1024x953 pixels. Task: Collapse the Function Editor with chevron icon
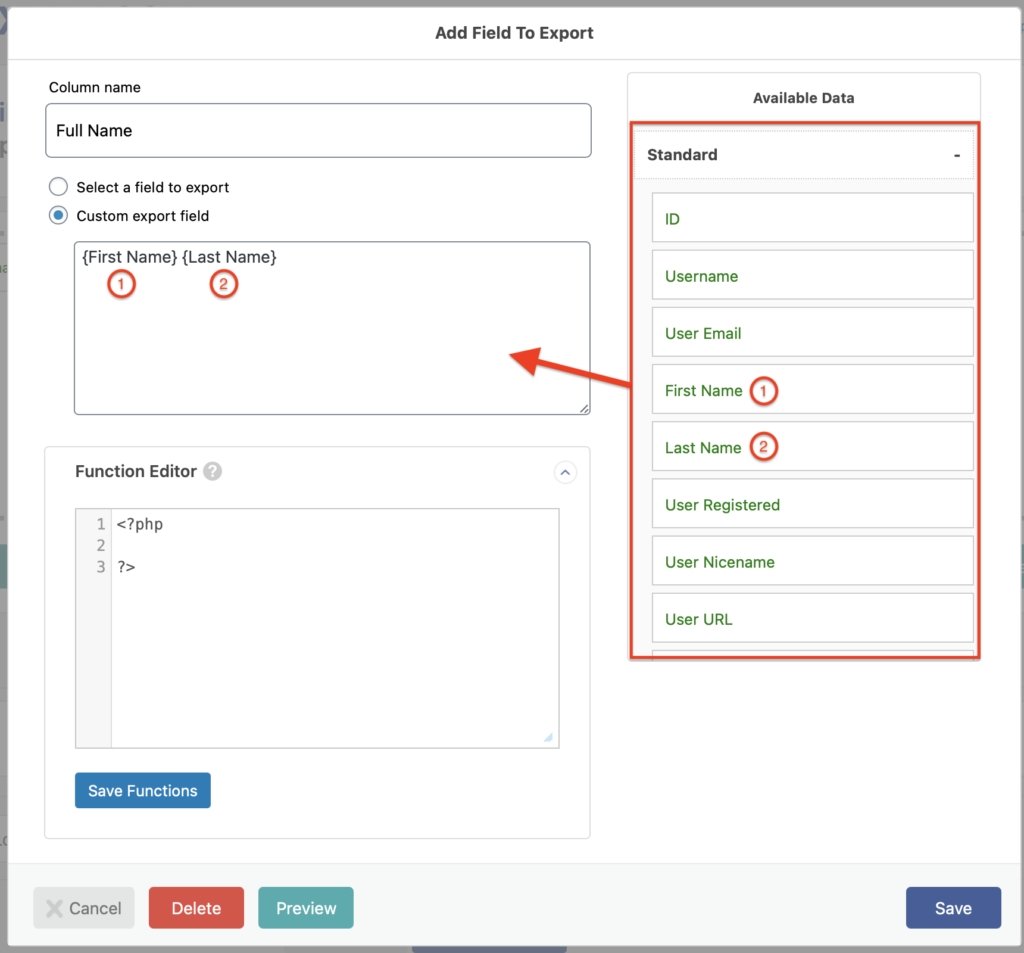pos(565,472)
